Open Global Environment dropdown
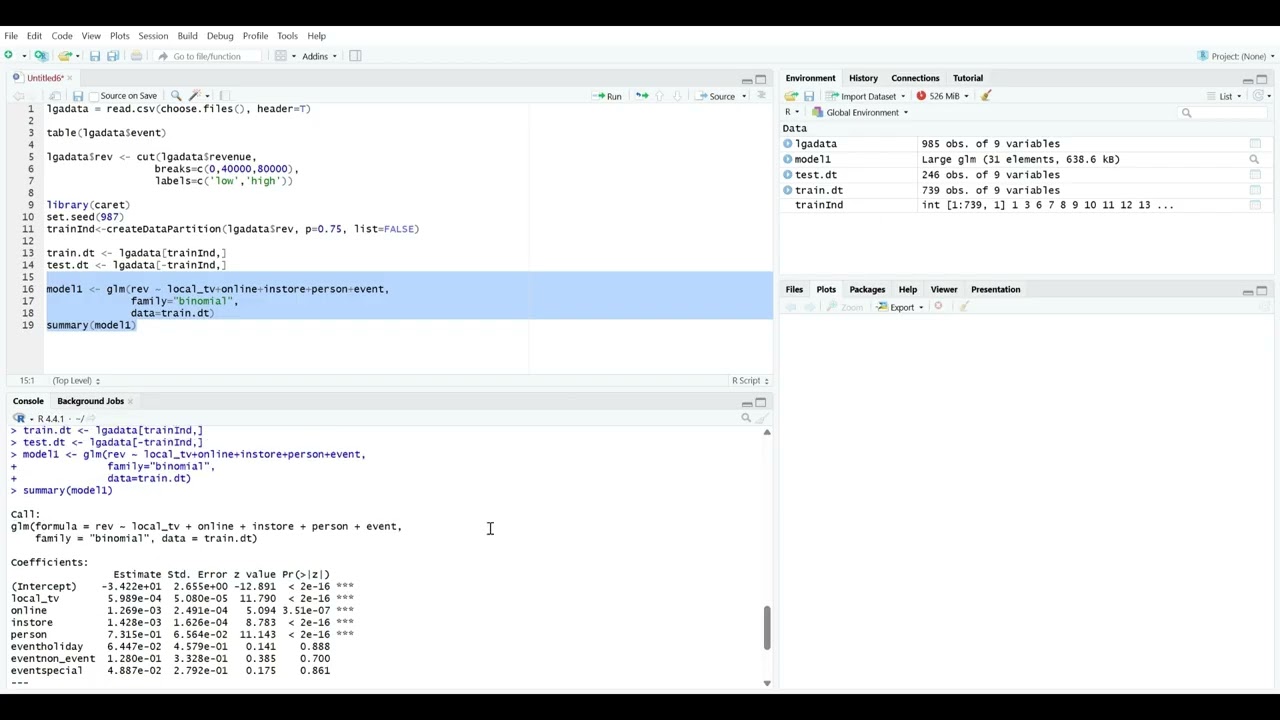 coord(860,113)
